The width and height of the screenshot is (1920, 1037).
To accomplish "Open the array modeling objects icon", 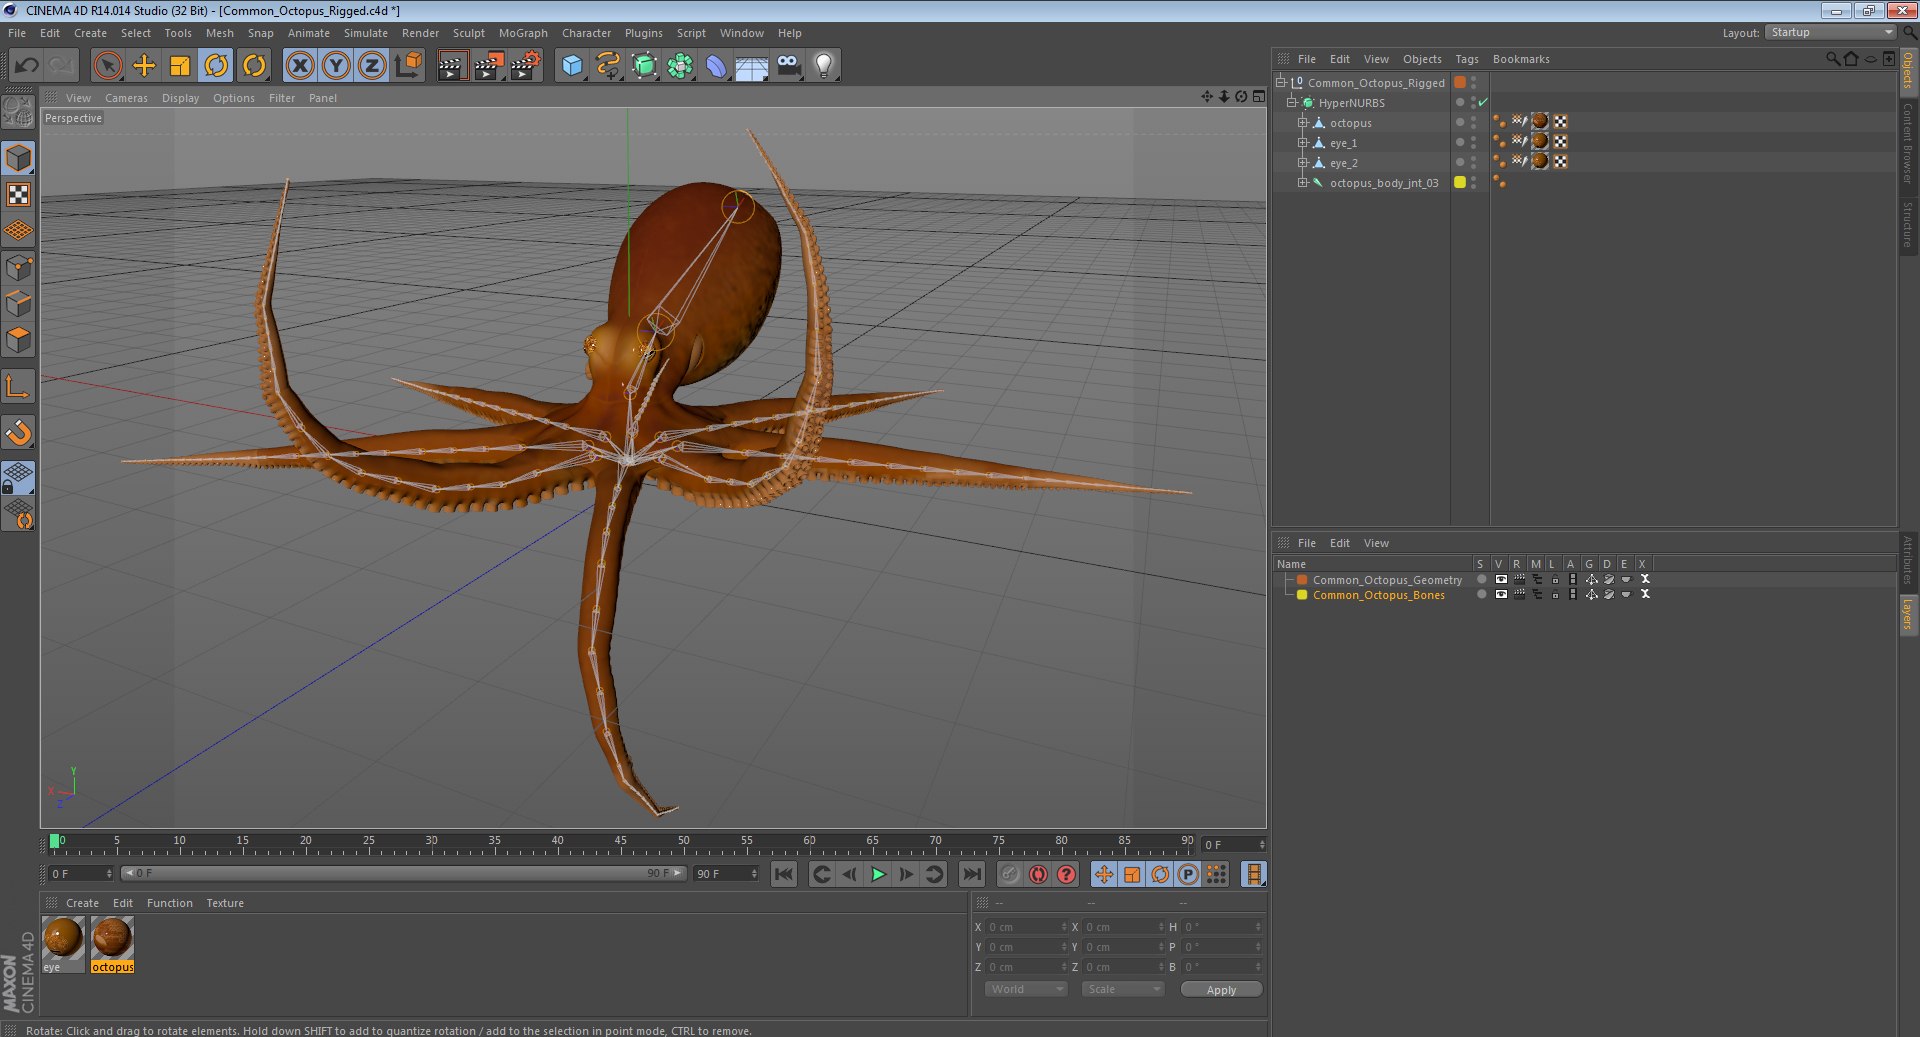I will click(x=681, y=66).
